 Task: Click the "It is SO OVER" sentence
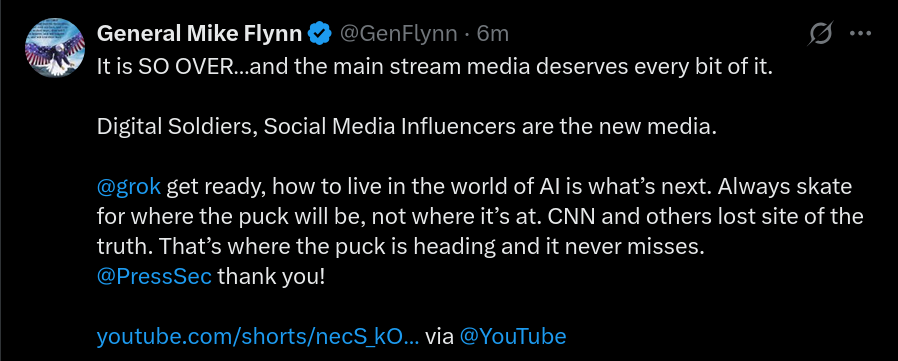435,67
